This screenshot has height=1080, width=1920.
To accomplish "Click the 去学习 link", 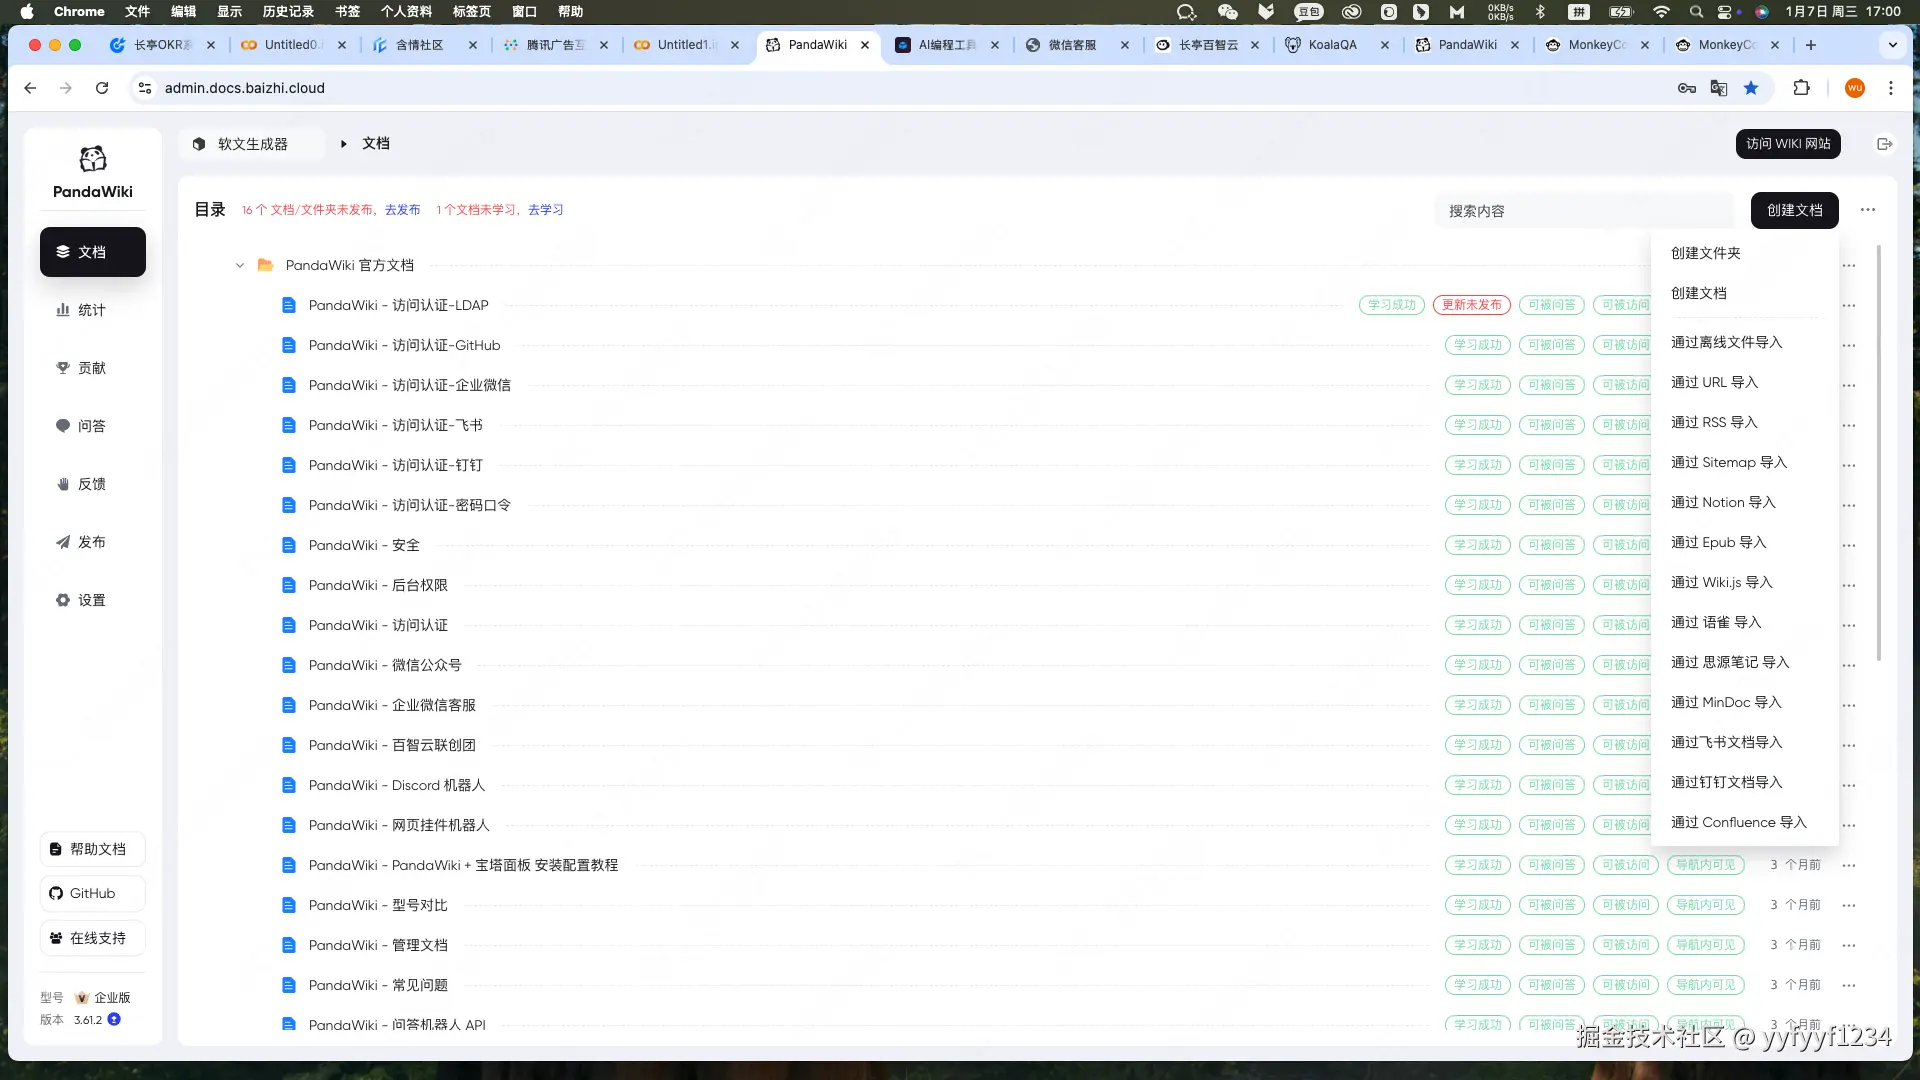I will pyautogui.click(x=546, y=210).
